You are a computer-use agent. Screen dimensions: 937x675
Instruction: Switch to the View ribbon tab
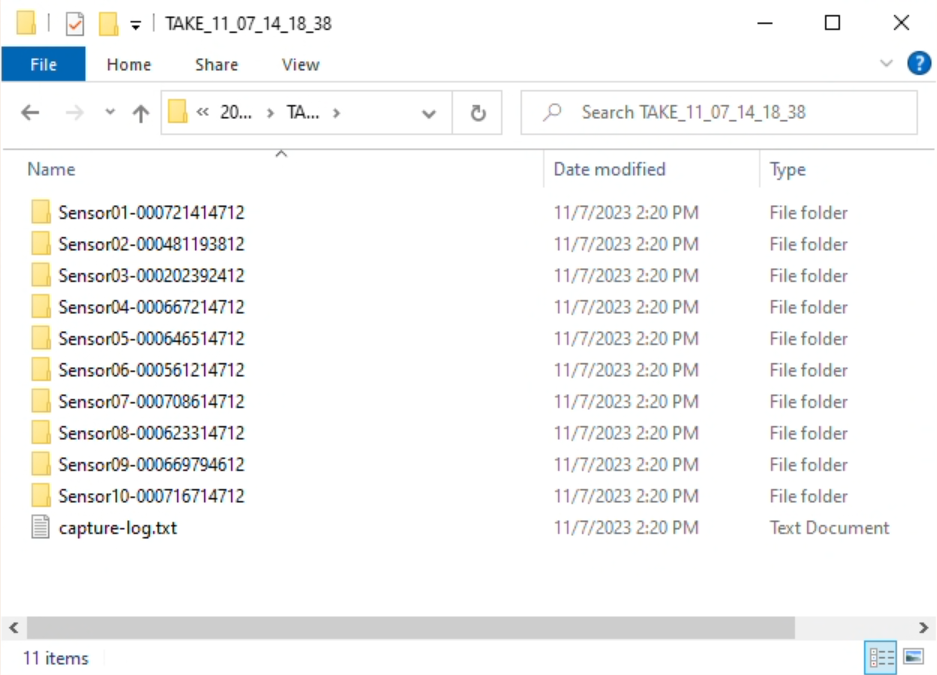click(x=300, y=64)
